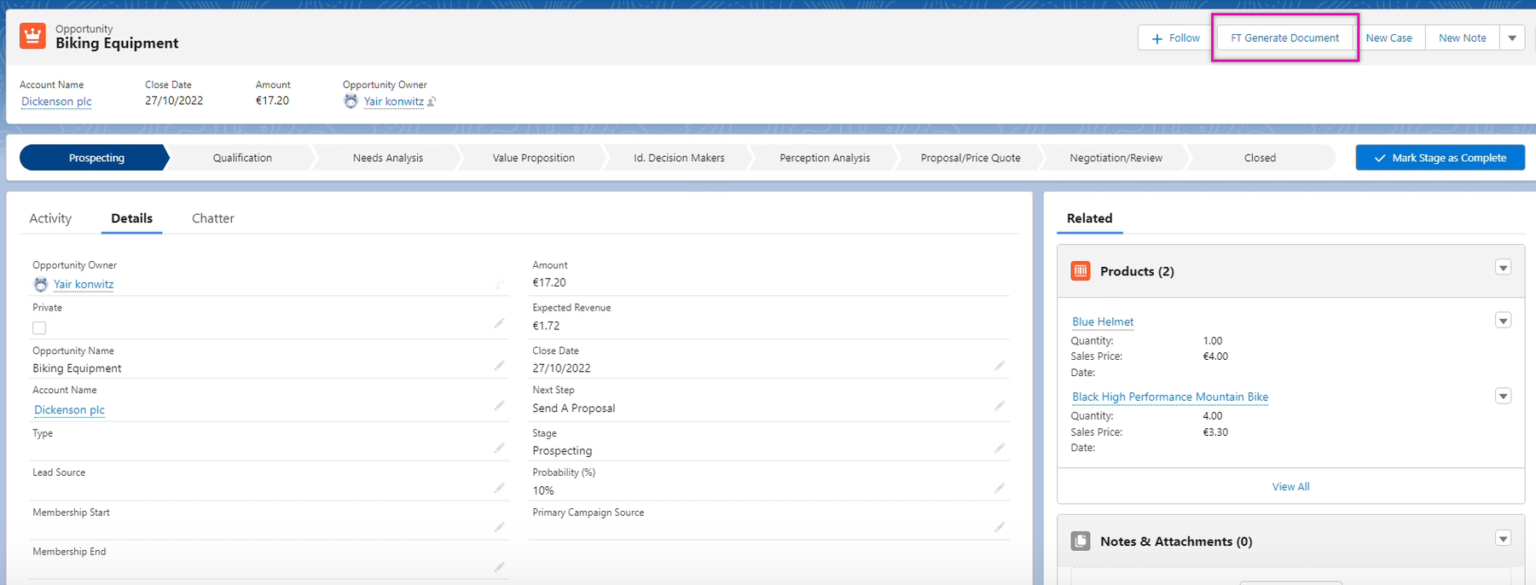Click the edit pencil for Lead Source
The width and height of the screenshot is (1536, 585).
click(x=498, y=485)
